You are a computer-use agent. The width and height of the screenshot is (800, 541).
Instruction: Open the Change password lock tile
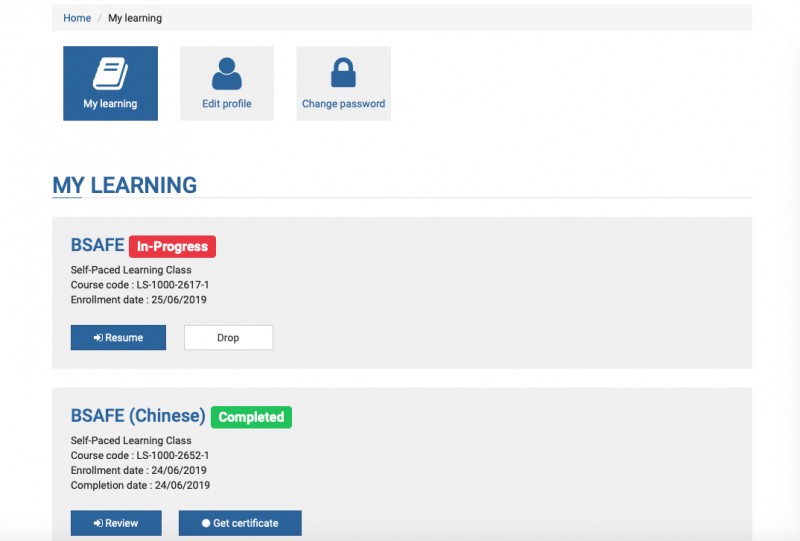pyautogui.click(x=343, y=83)
